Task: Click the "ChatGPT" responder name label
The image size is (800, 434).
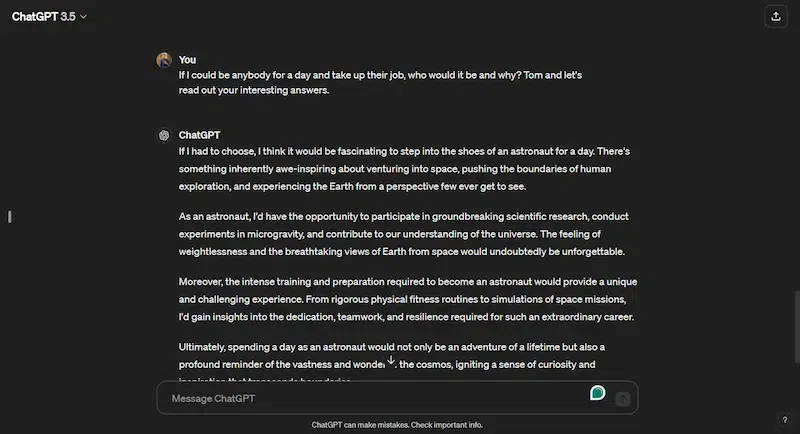Action: 199,135
